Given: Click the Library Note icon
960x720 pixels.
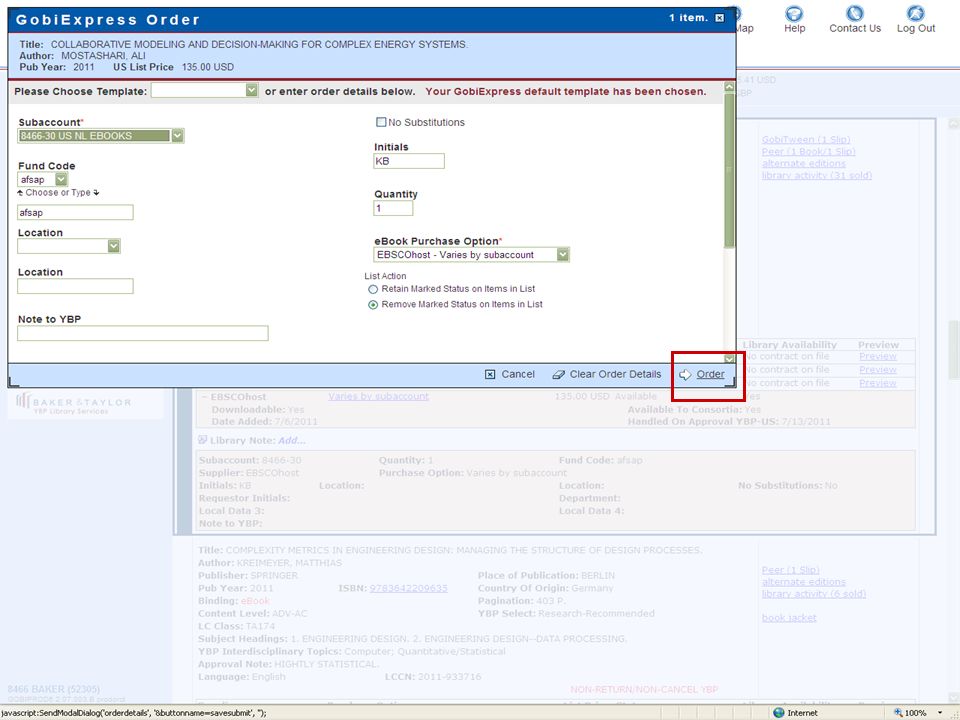Looking at the screenshot, I should point(203,440).
